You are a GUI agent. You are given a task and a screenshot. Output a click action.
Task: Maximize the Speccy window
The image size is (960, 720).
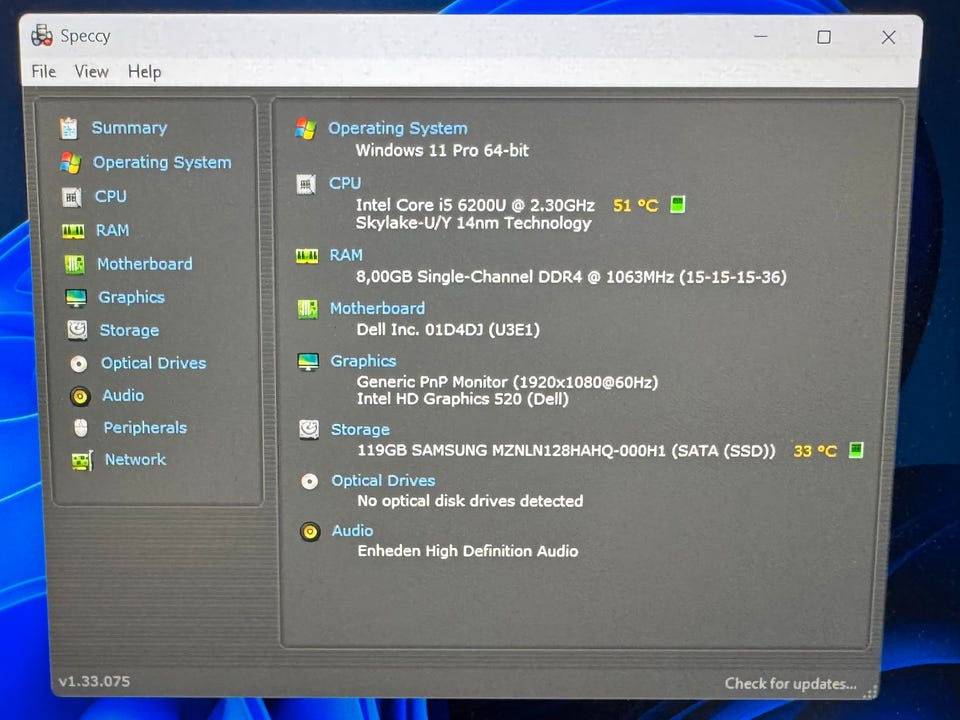coord(824,37)
